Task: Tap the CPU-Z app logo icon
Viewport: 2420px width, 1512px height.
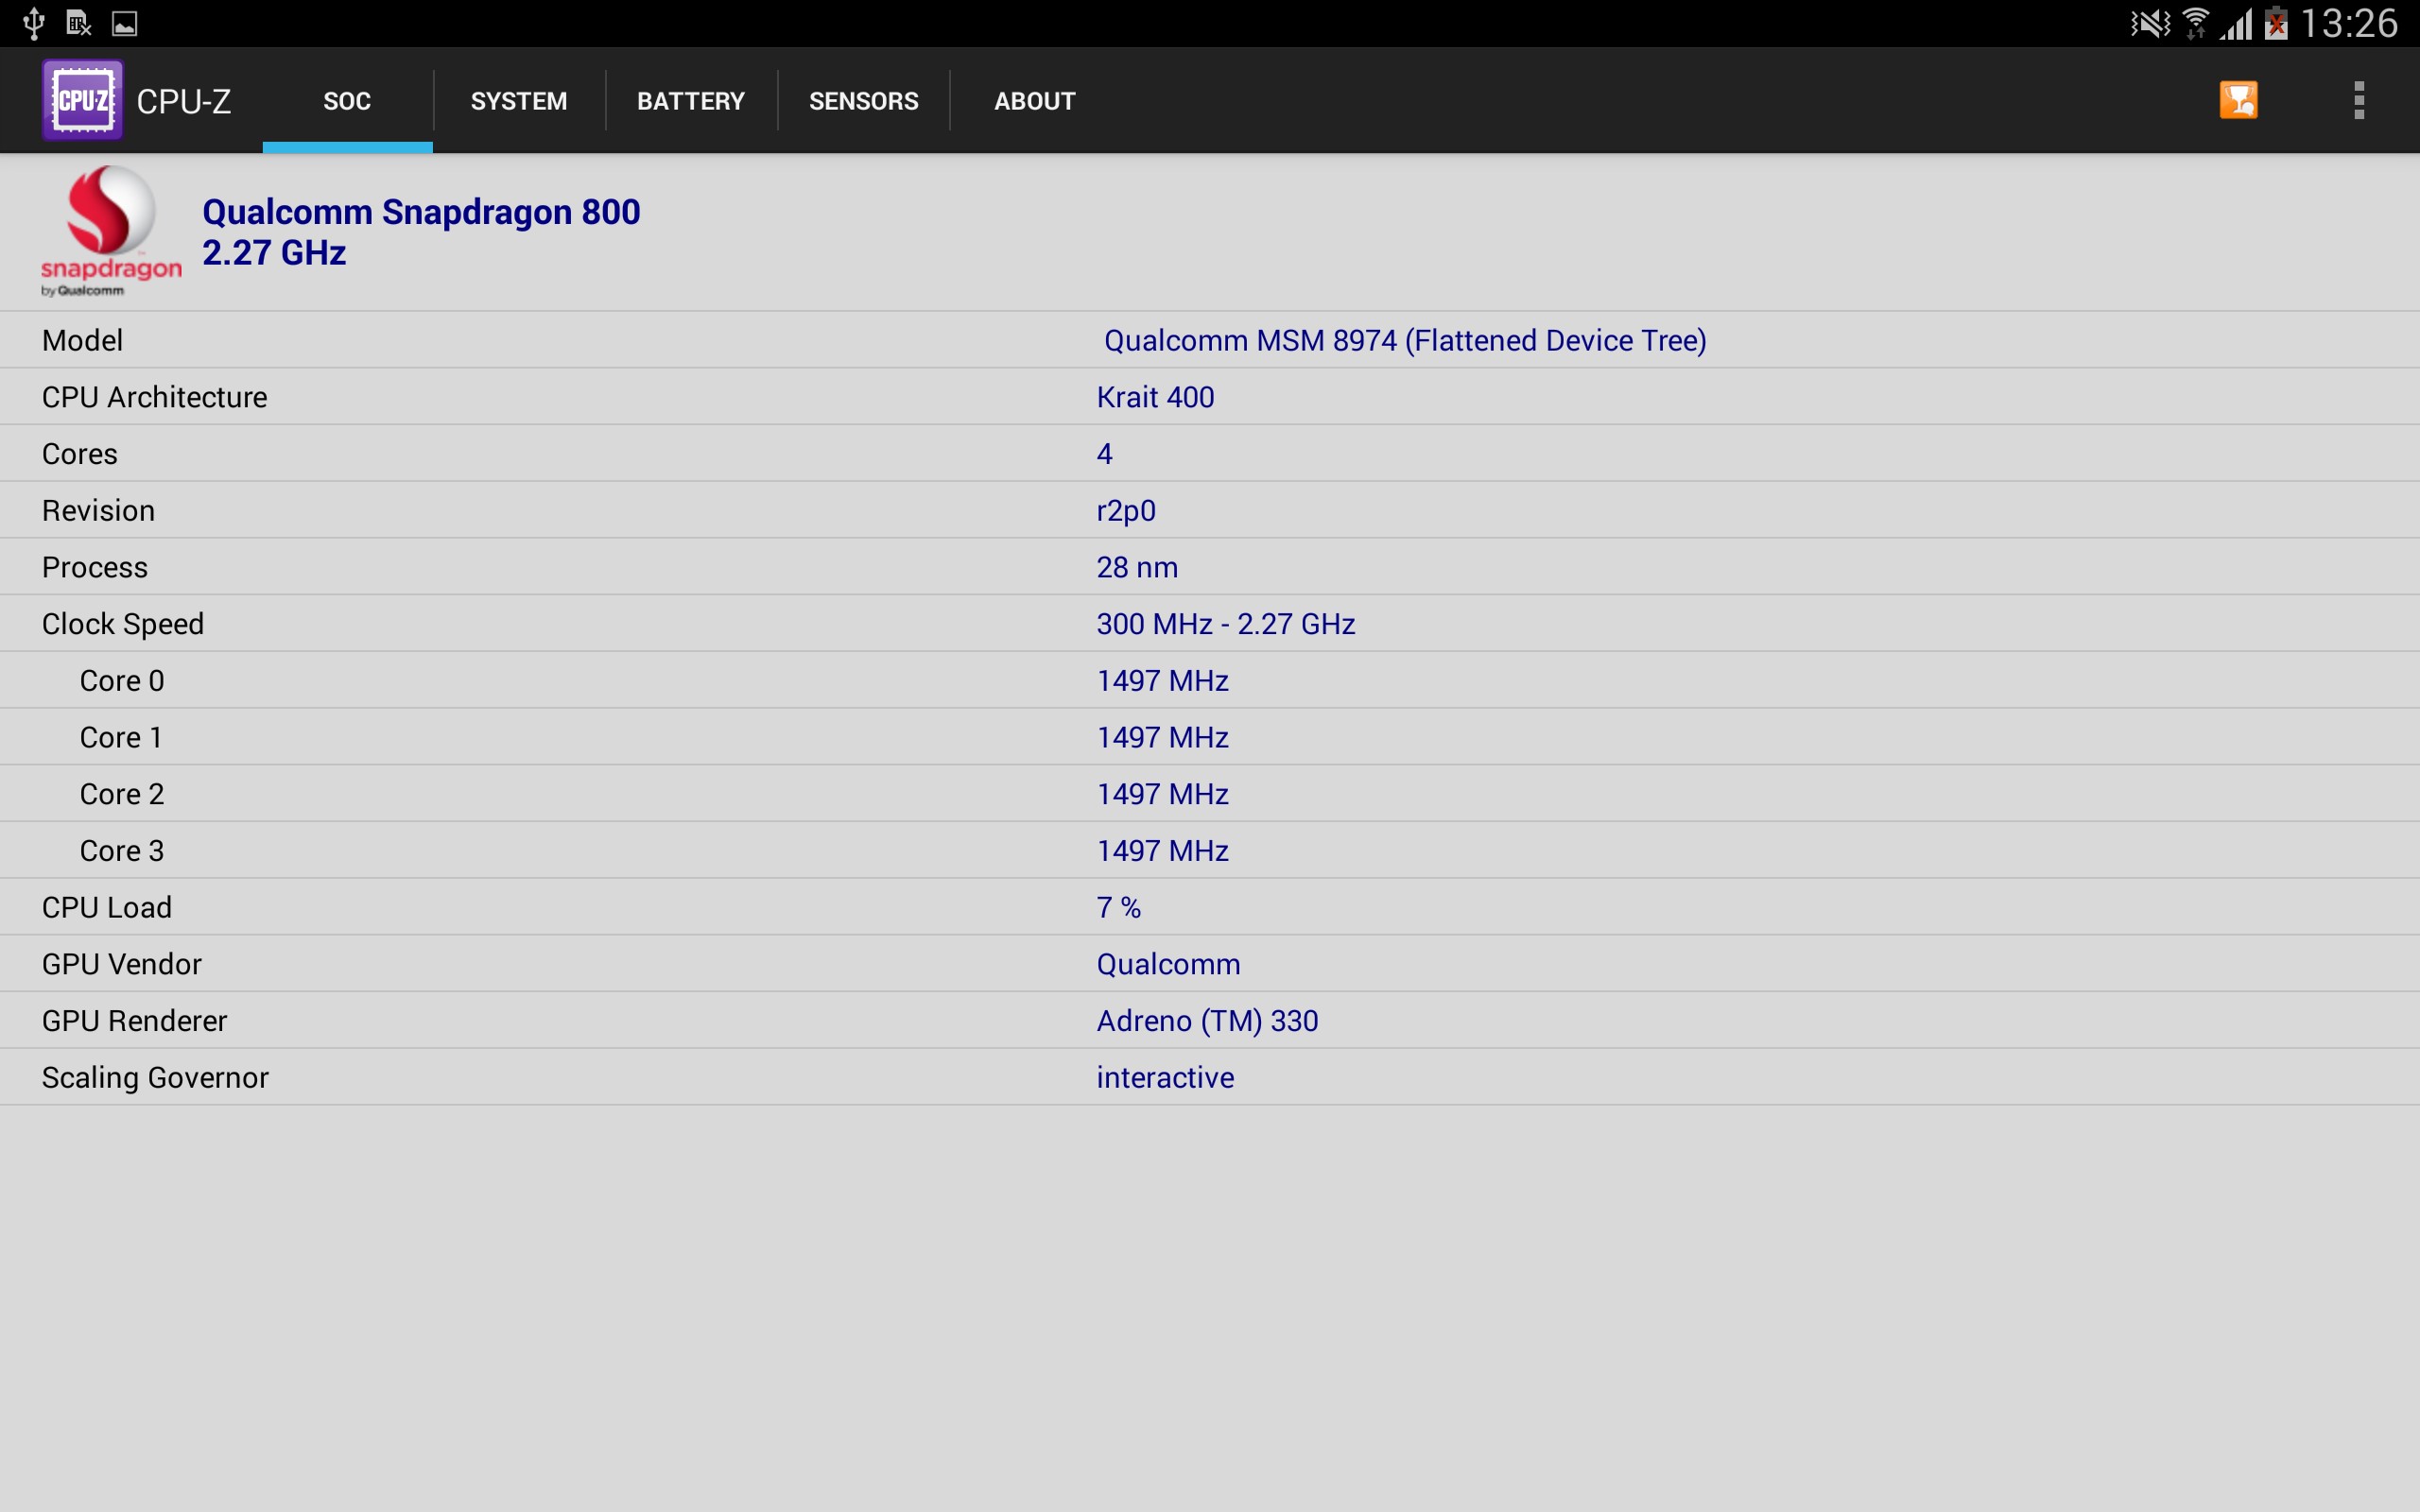Action: [x=82, y=100]
